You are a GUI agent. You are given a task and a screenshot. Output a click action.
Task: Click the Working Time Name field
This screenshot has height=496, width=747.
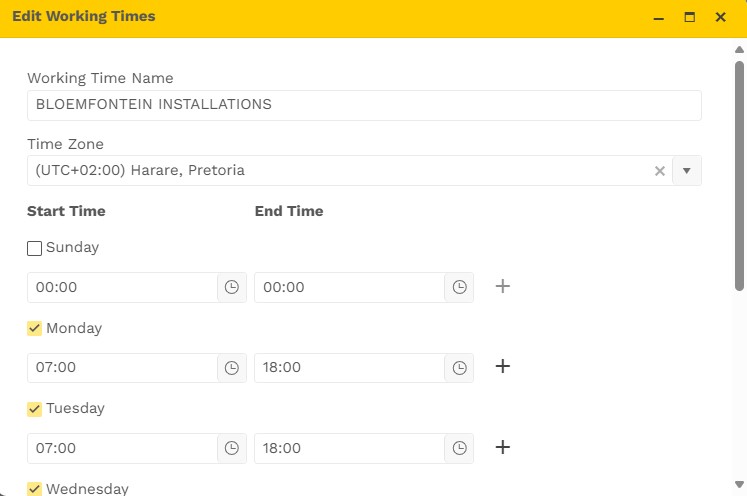364,105
